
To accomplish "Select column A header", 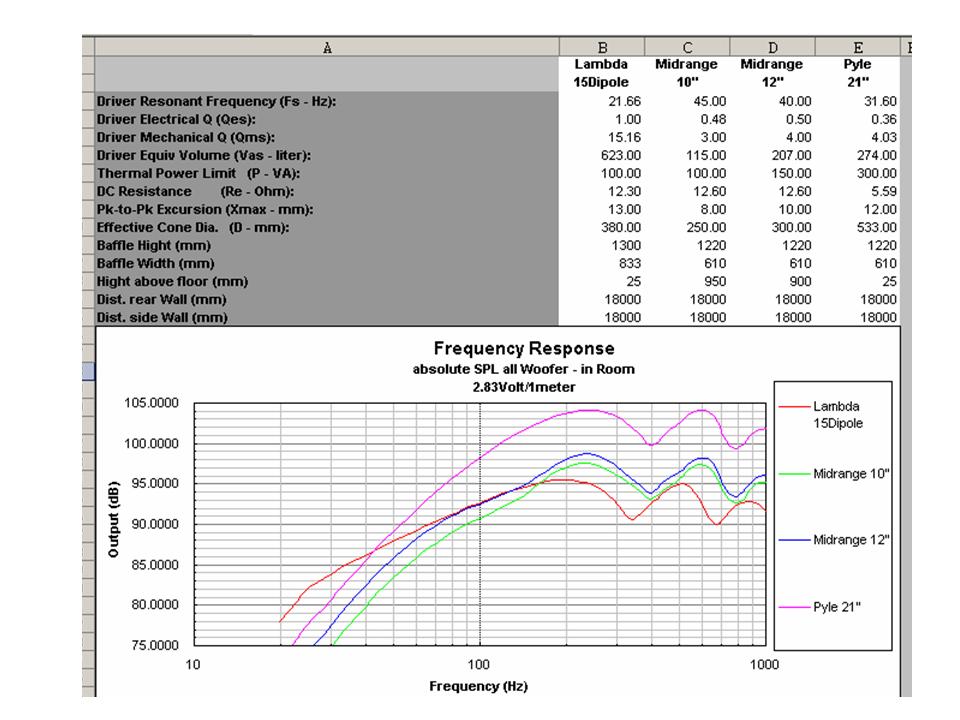I will point(327,48).
